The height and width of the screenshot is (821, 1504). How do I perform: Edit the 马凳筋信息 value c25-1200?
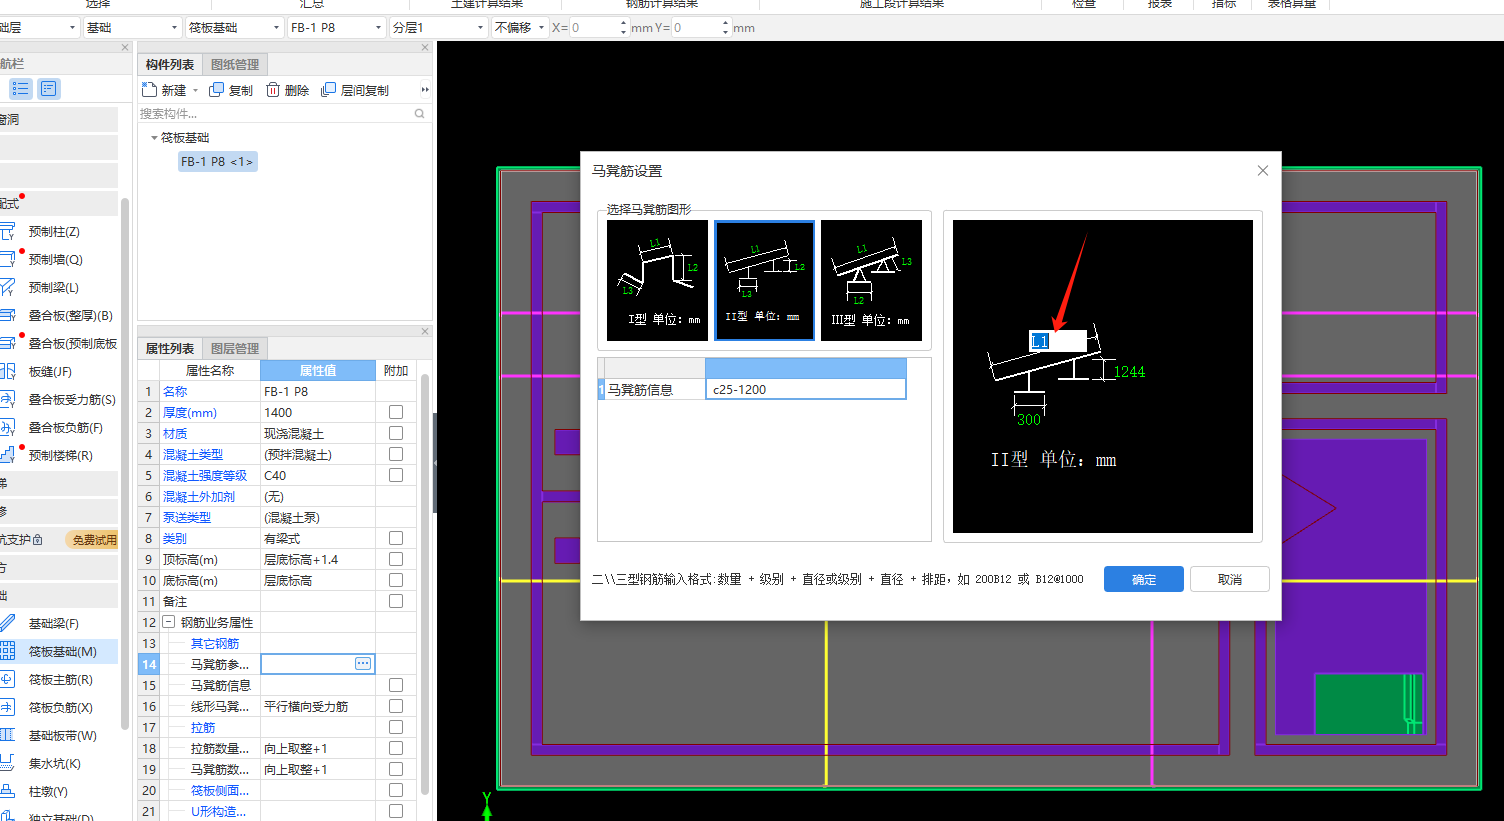tap(805, 389)
